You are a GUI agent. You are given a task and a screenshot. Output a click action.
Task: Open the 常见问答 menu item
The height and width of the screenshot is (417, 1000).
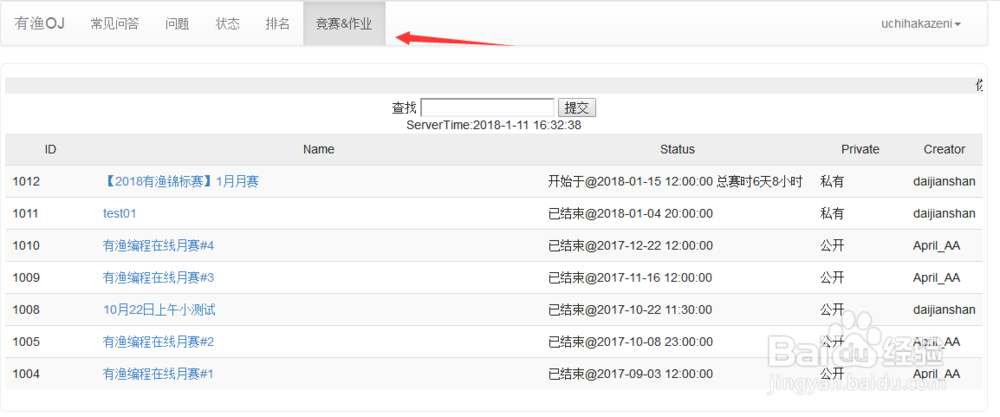point(115,24)
